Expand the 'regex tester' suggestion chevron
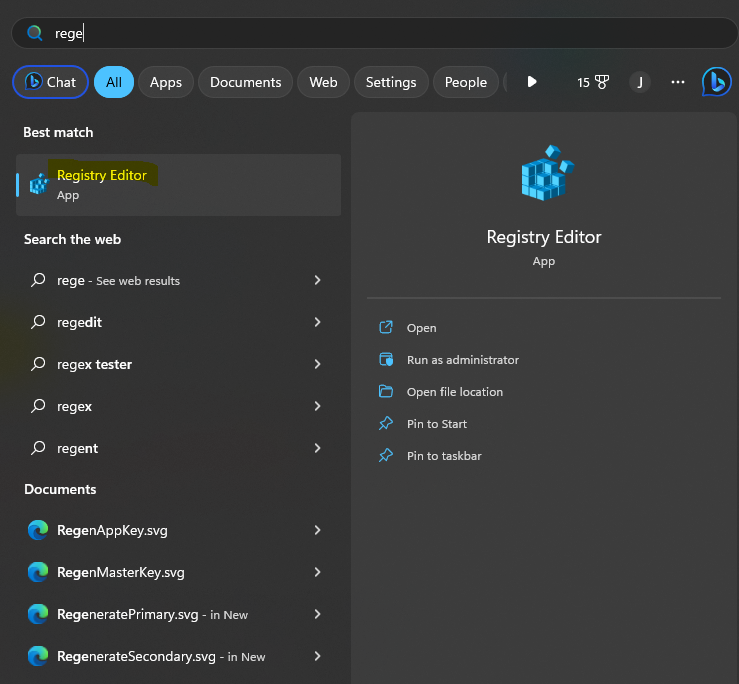The height and width of the screenshot is (684, 739). click(x=318, y=364)
